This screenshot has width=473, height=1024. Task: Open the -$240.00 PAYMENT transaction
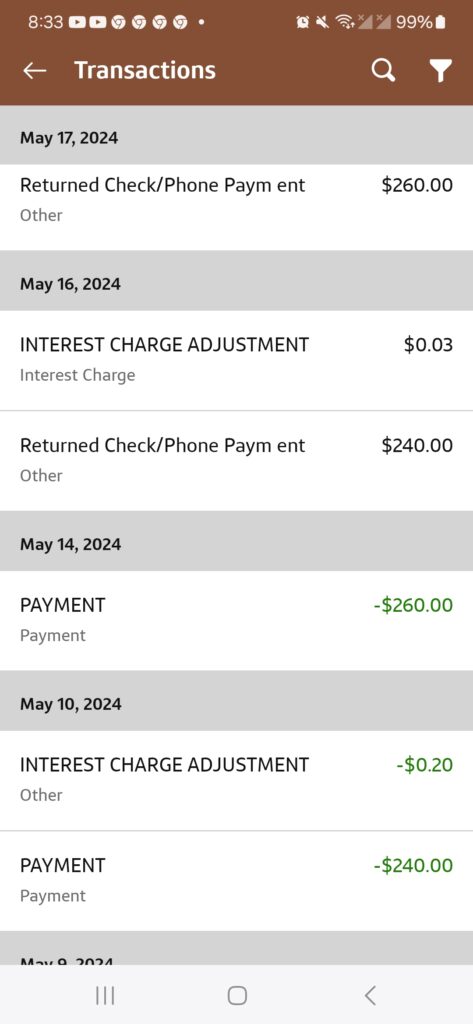236,881
